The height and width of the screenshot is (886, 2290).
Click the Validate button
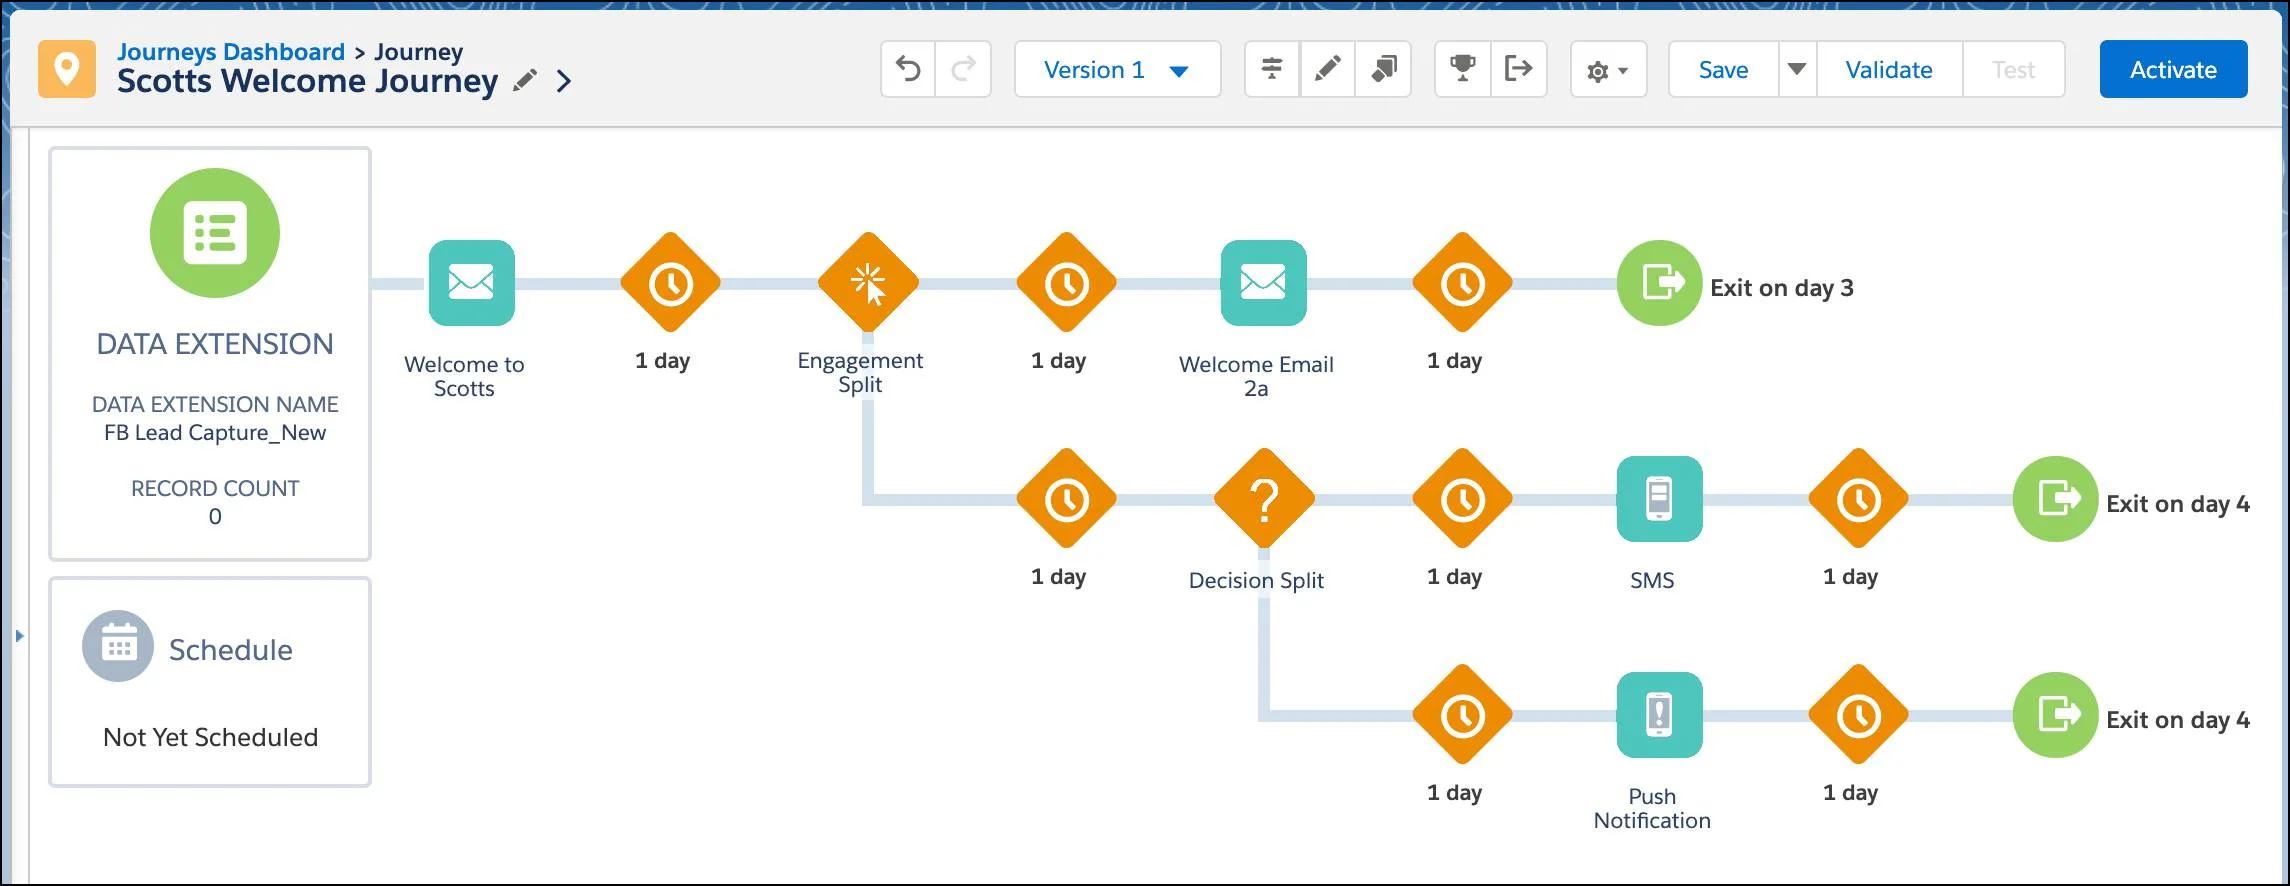[1889, 69]
